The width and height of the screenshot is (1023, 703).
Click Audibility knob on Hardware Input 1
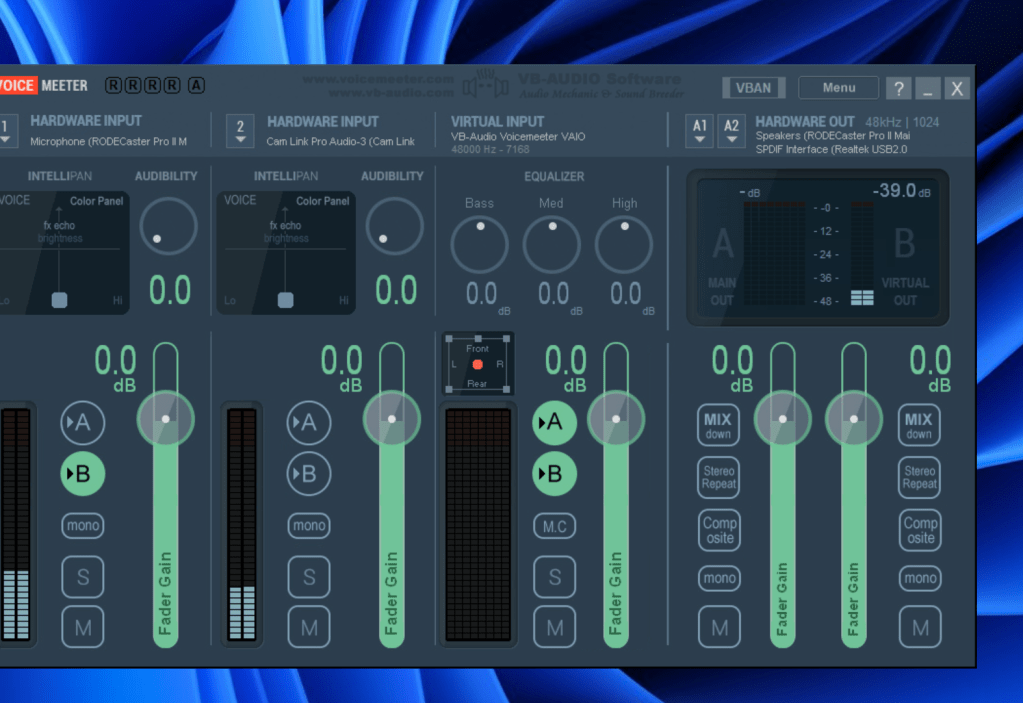point(168,226)
